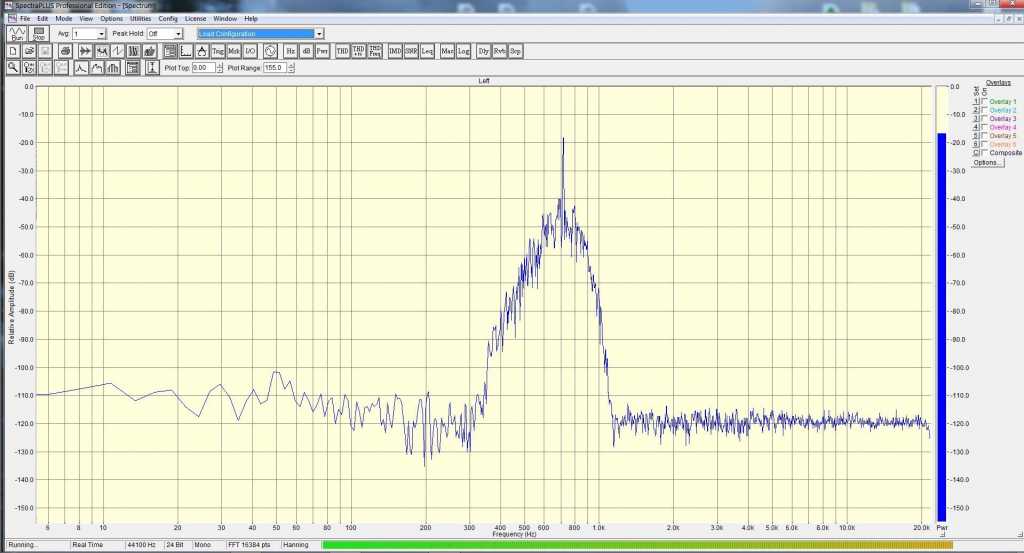Open the I/O toolbar button
The width and height of the screenshot is (1024, 553).
(x=250, y=51)
